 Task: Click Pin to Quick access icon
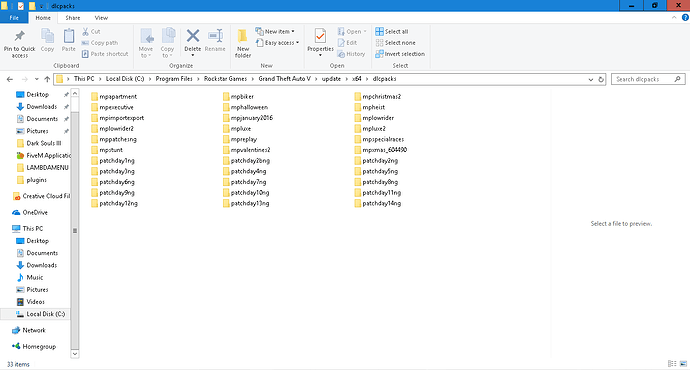pyautogui.click(x=19, y=36)
